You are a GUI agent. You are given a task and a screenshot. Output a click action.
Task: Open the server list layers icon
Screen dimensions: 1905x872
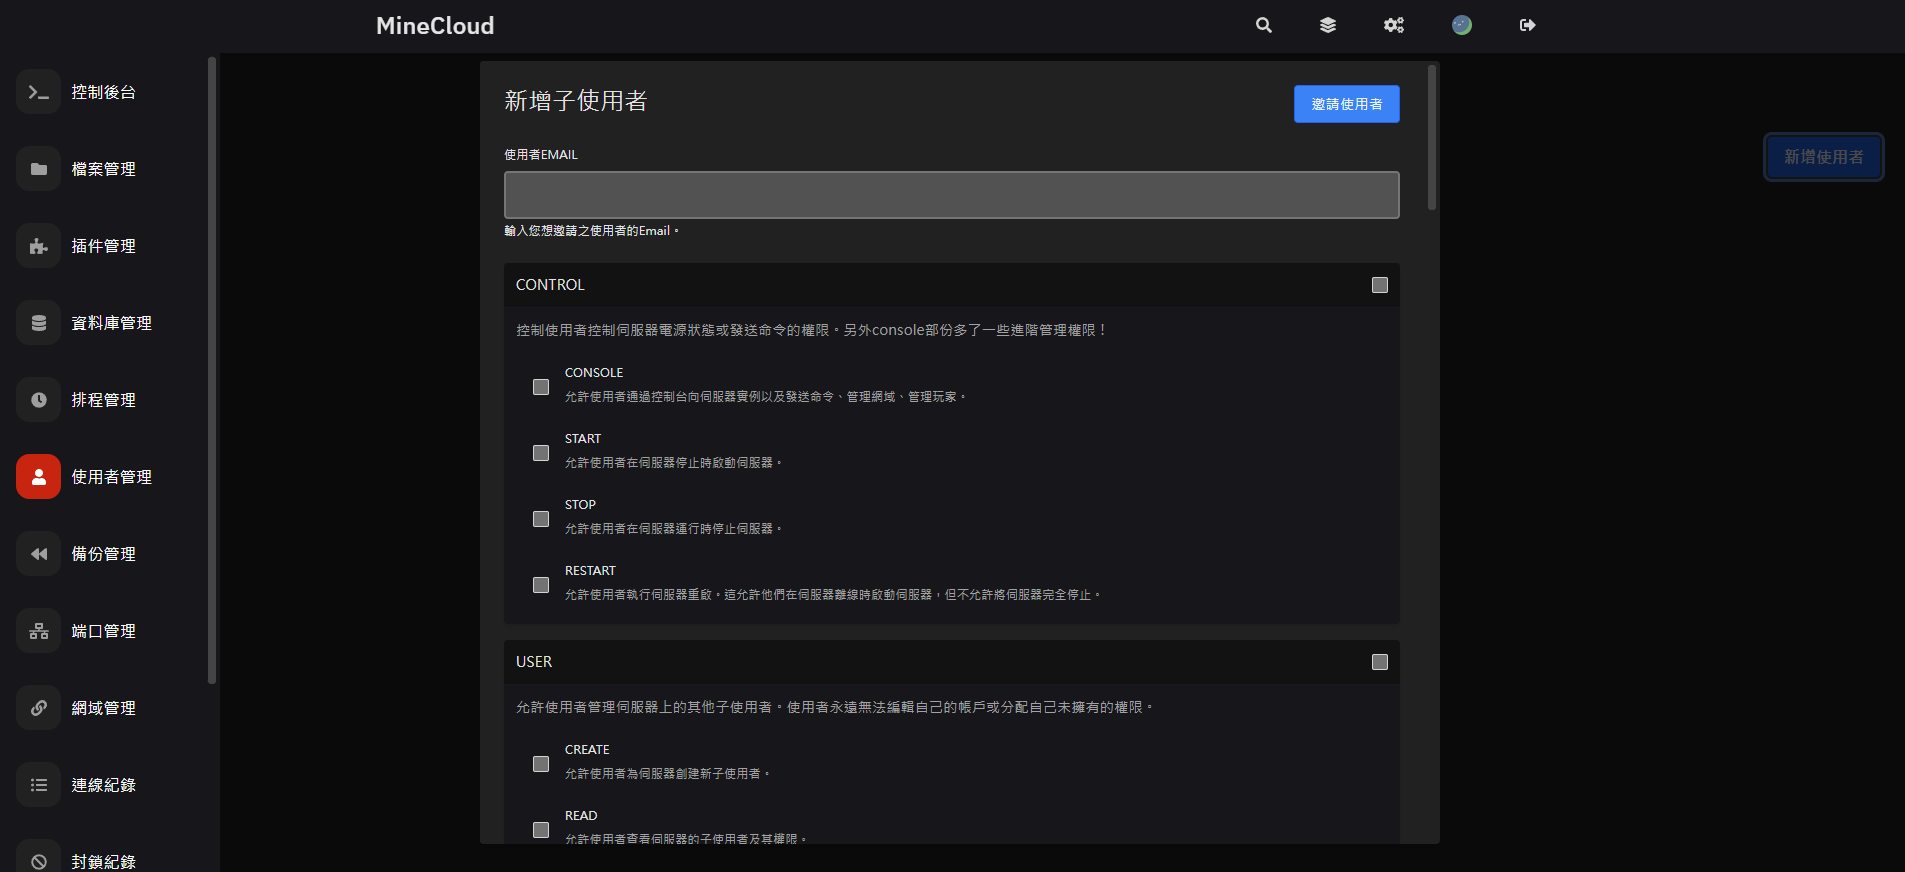point(1328,25)
